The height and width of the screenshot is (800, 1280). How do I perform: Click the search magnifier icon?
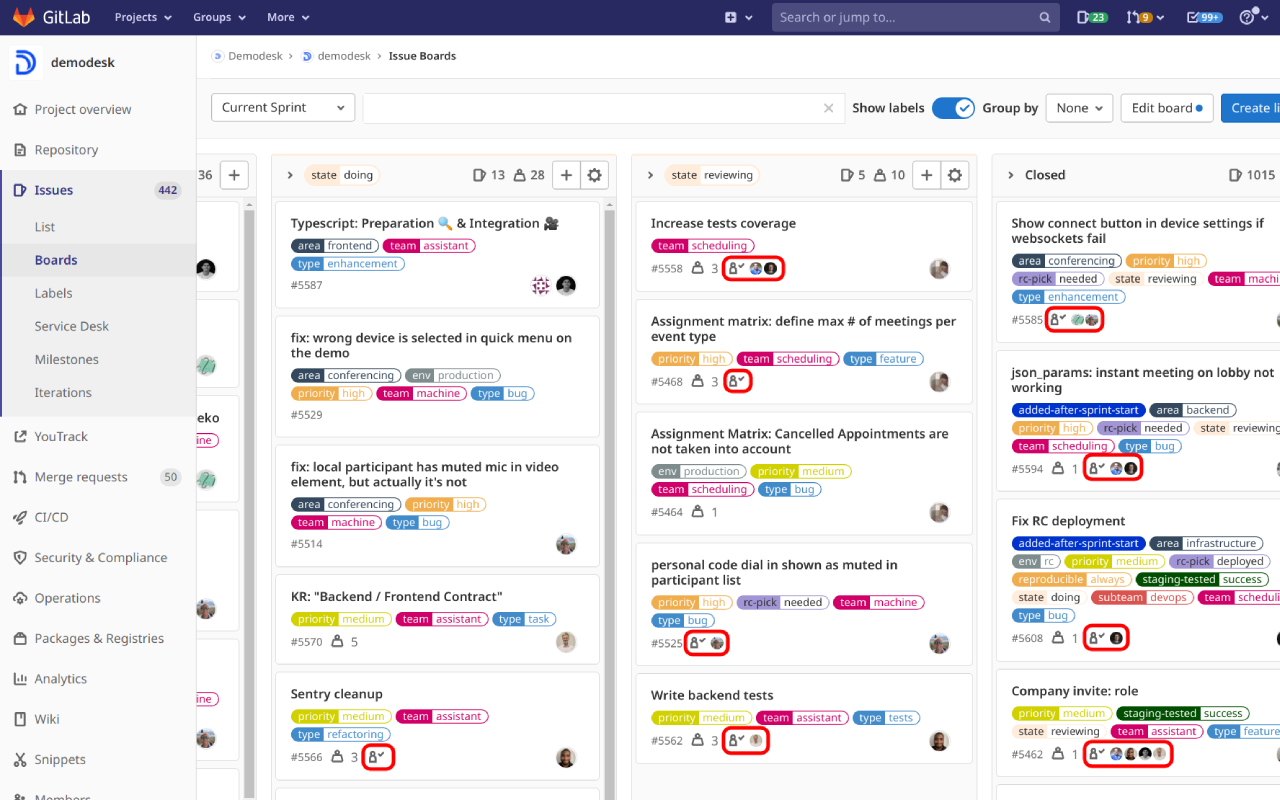click(1044, 16)
